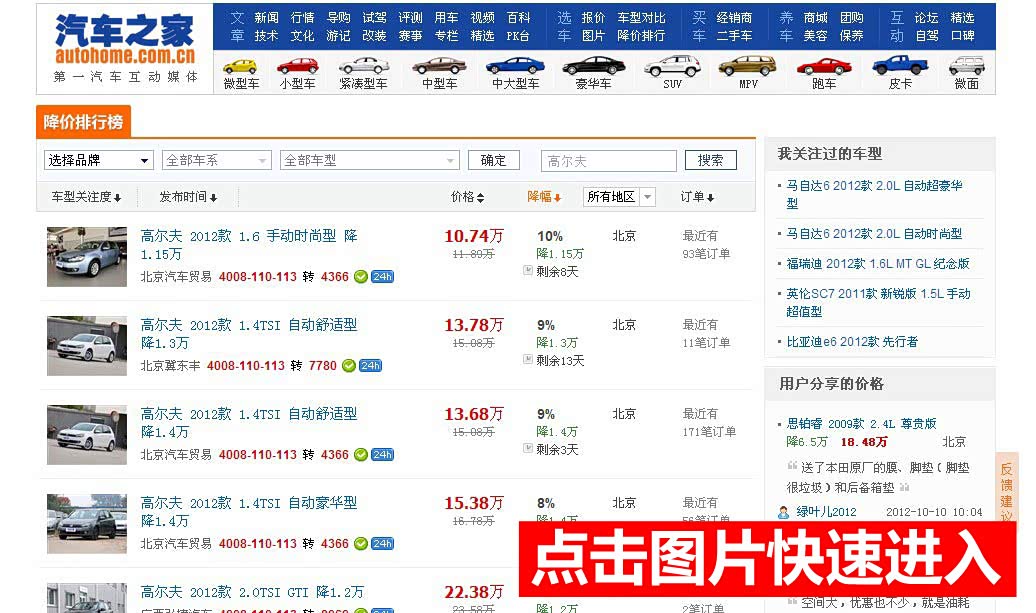The height and width of the screenshot is (613, 1036).
Task: Open 思铂睿 2009款 2.4L 尊贵版 link
Action: (x=862, y=423)
